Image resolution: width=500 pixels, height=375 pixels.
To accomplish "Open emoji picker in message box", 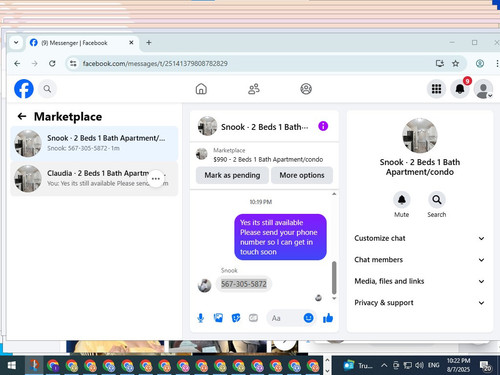I will coord(308,318).
